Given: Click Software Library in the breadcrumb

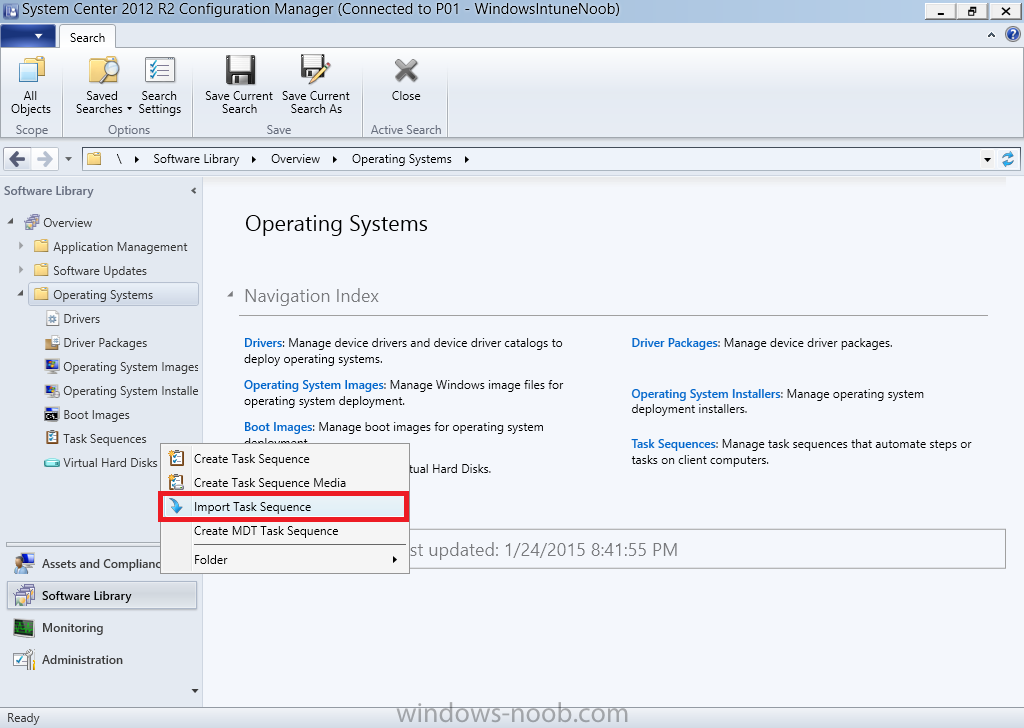Looking at the screenshot, I should click(196, 159).
